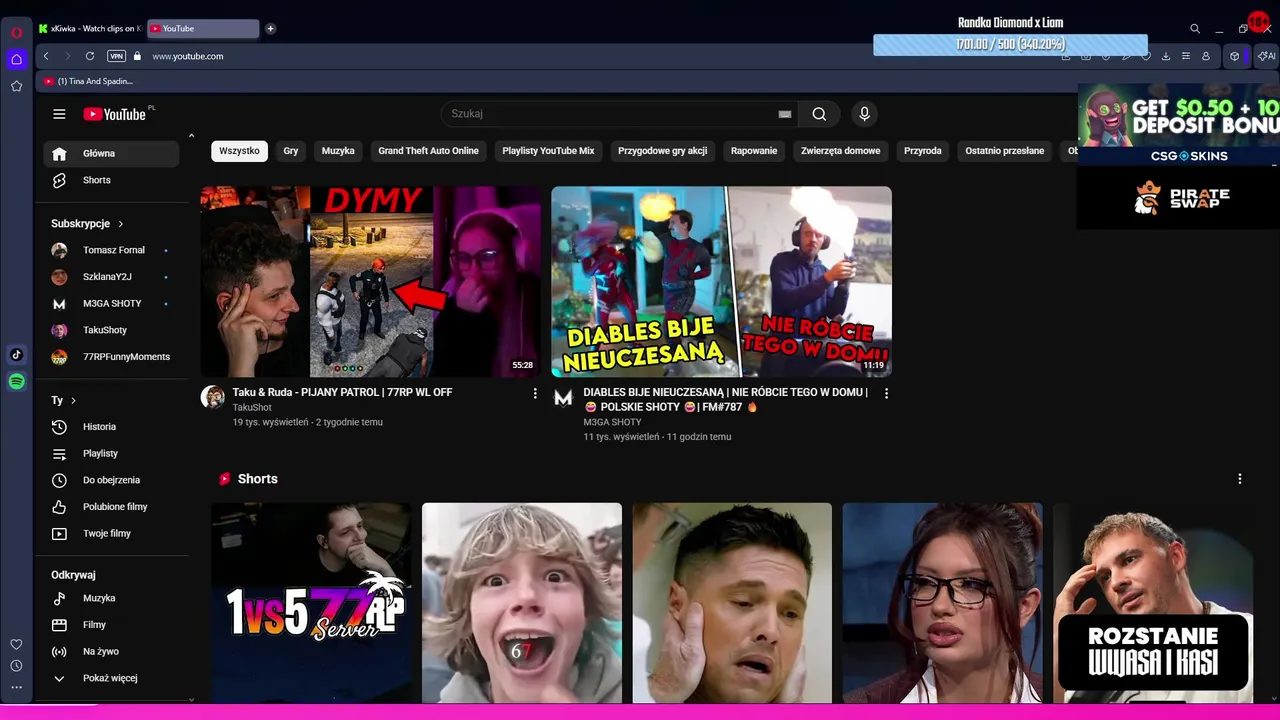Click the padlock site info icon
Screen dimensions: 1280x720
137,56
